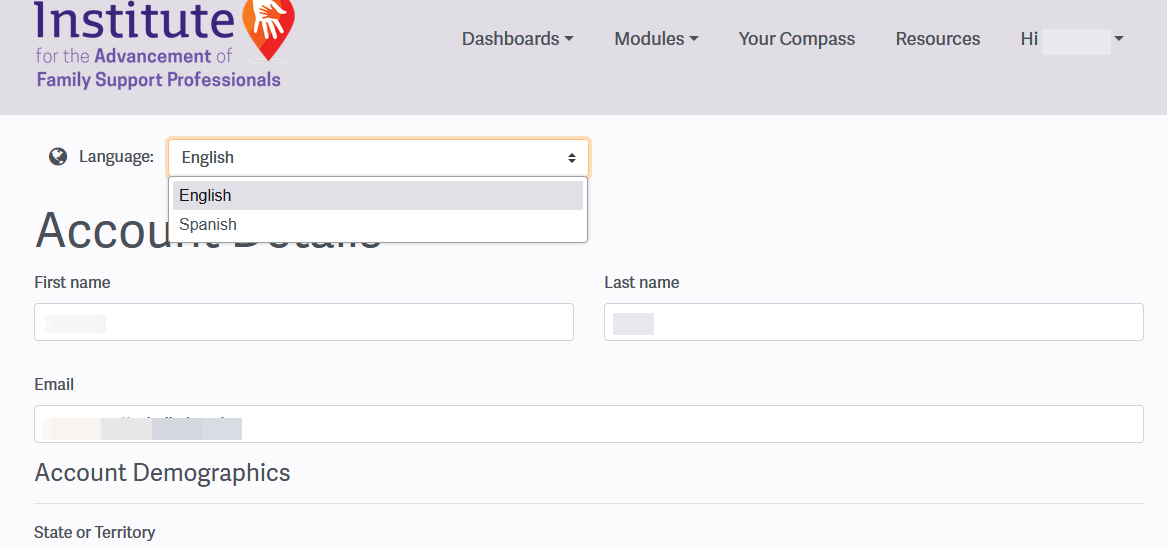Collapse the Language select box
Screen dimensions: 1167x550
[378, 158]
